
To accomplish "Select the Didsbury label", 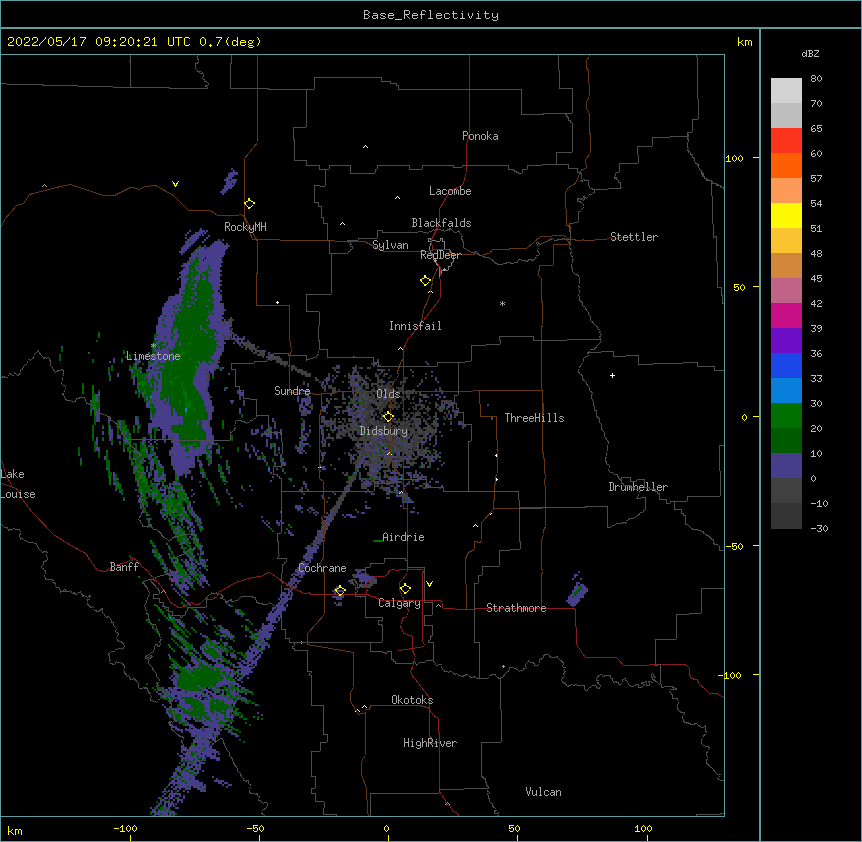I will 384,431.
